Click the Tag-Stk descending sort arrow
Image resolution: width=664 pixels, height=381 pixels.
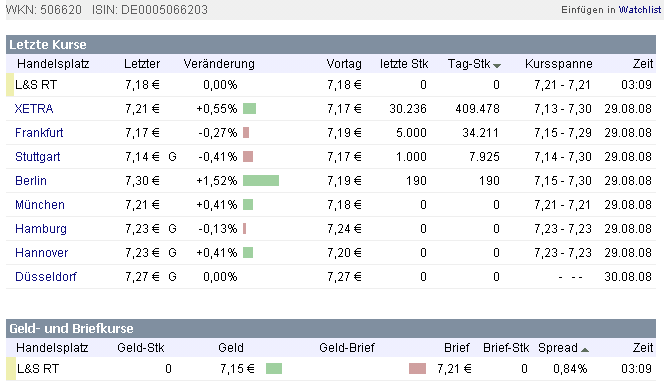tap(497, 66)
